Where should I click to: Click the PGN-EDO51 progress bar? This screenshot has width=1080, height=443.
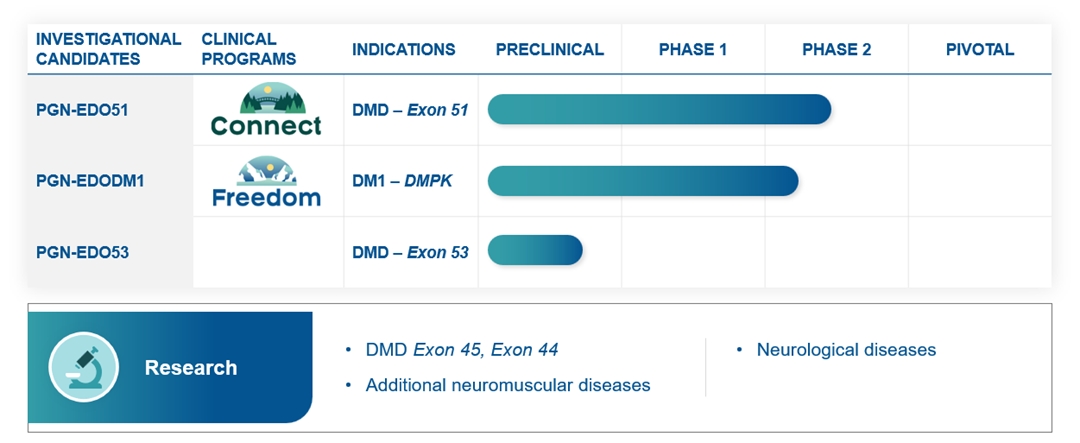tap(659, 110)
